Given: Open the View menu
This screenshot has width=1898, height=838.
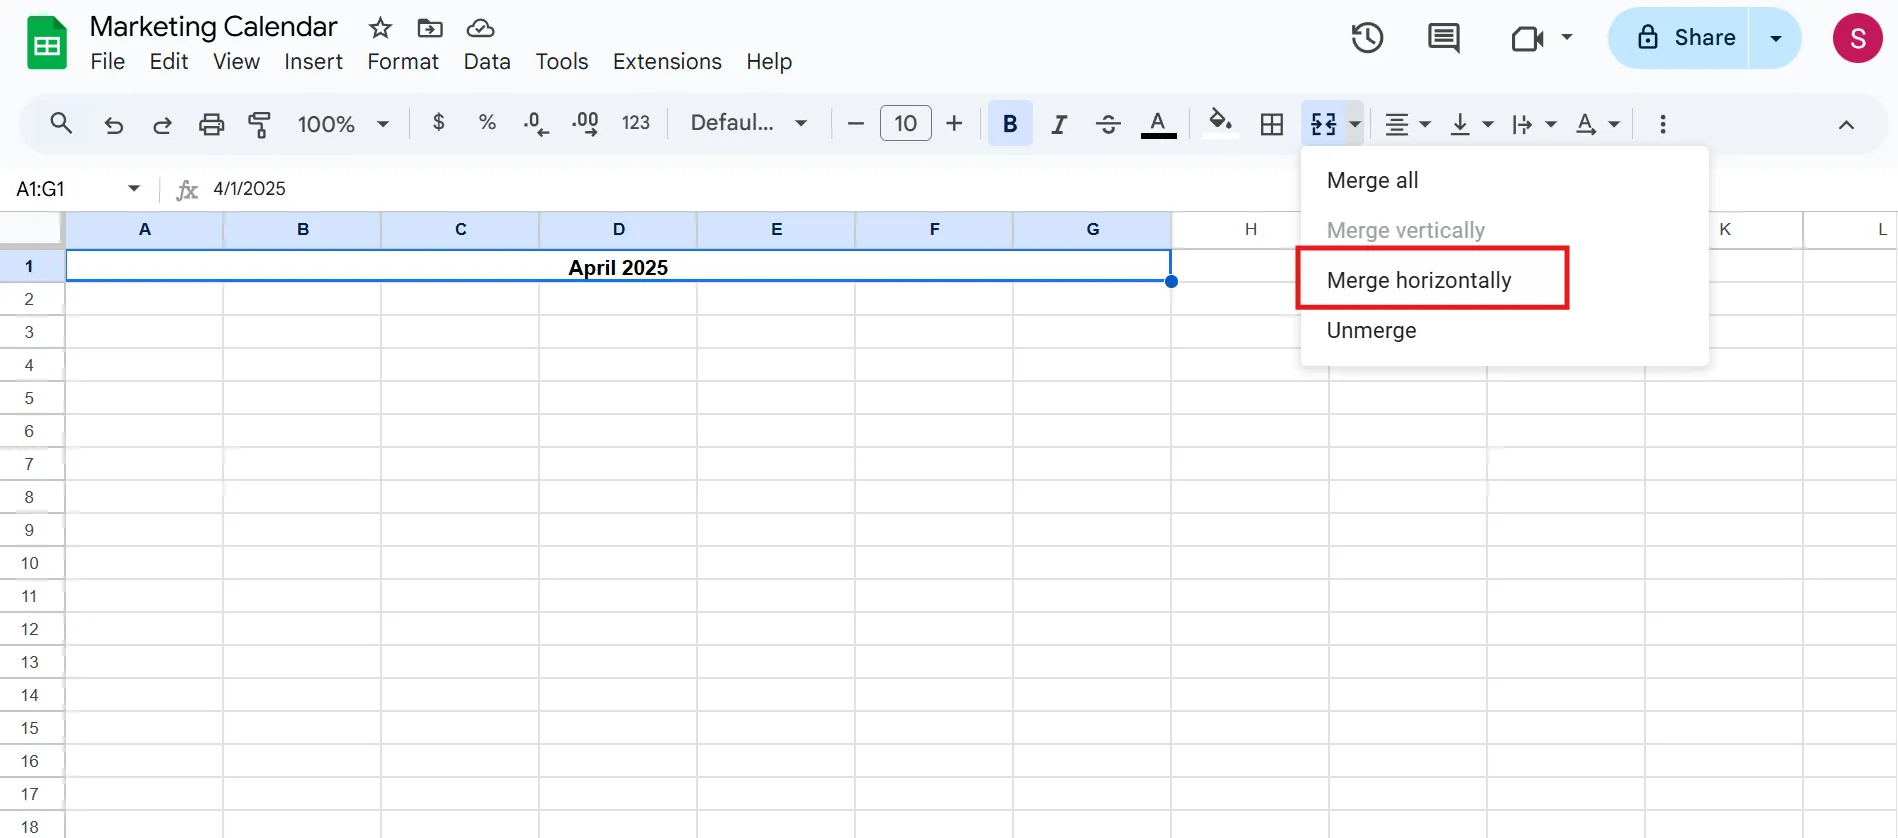Looking at the screenshot, I should click(236, 62).
